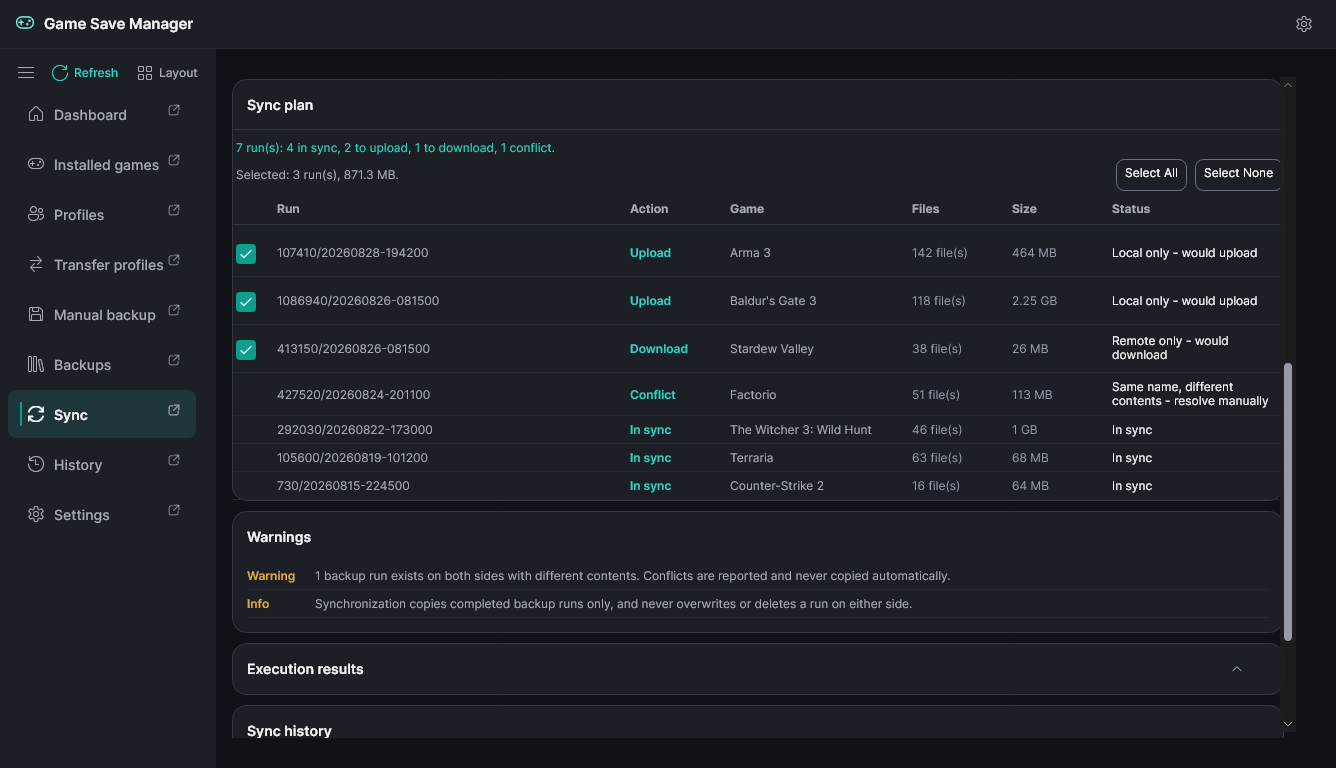Click run 107410/20260828-194200
Image resolution: width=1336 pixels, height=768 pixels.
pos(353,253)
